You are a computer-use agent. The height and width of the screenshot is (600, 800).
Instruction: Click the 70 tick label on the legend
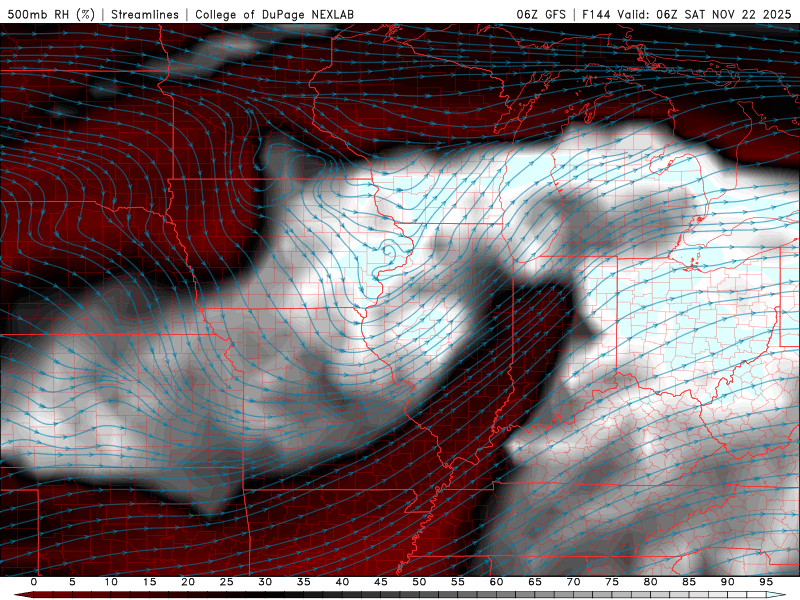(573, 582)
